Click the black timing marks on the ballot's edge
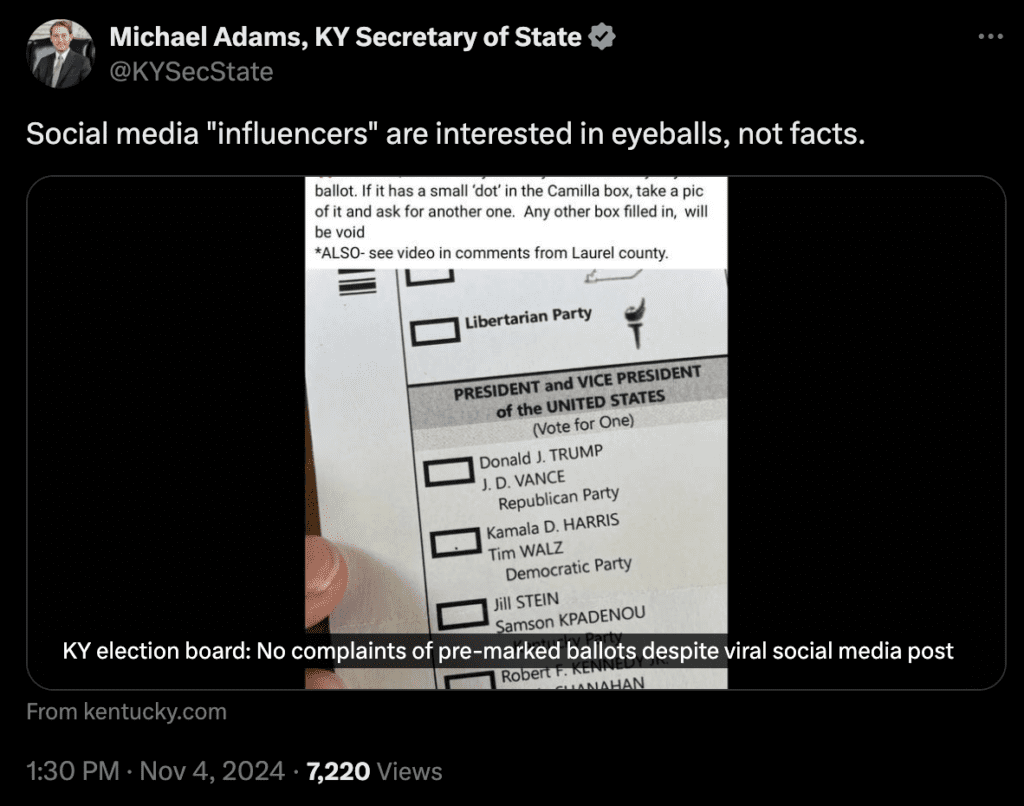1024x806 pixels. [352, 284]
